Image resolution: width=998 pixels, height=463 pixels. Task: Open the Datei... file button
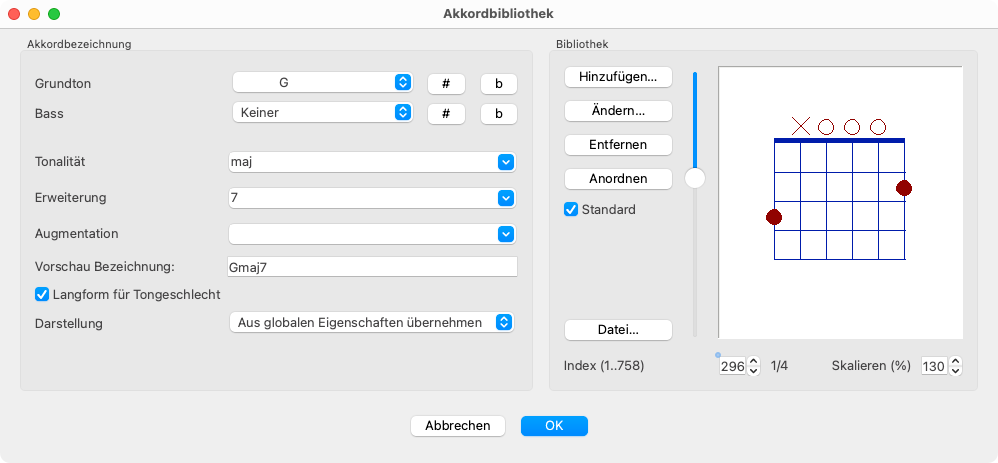click(x=618, y=330)
